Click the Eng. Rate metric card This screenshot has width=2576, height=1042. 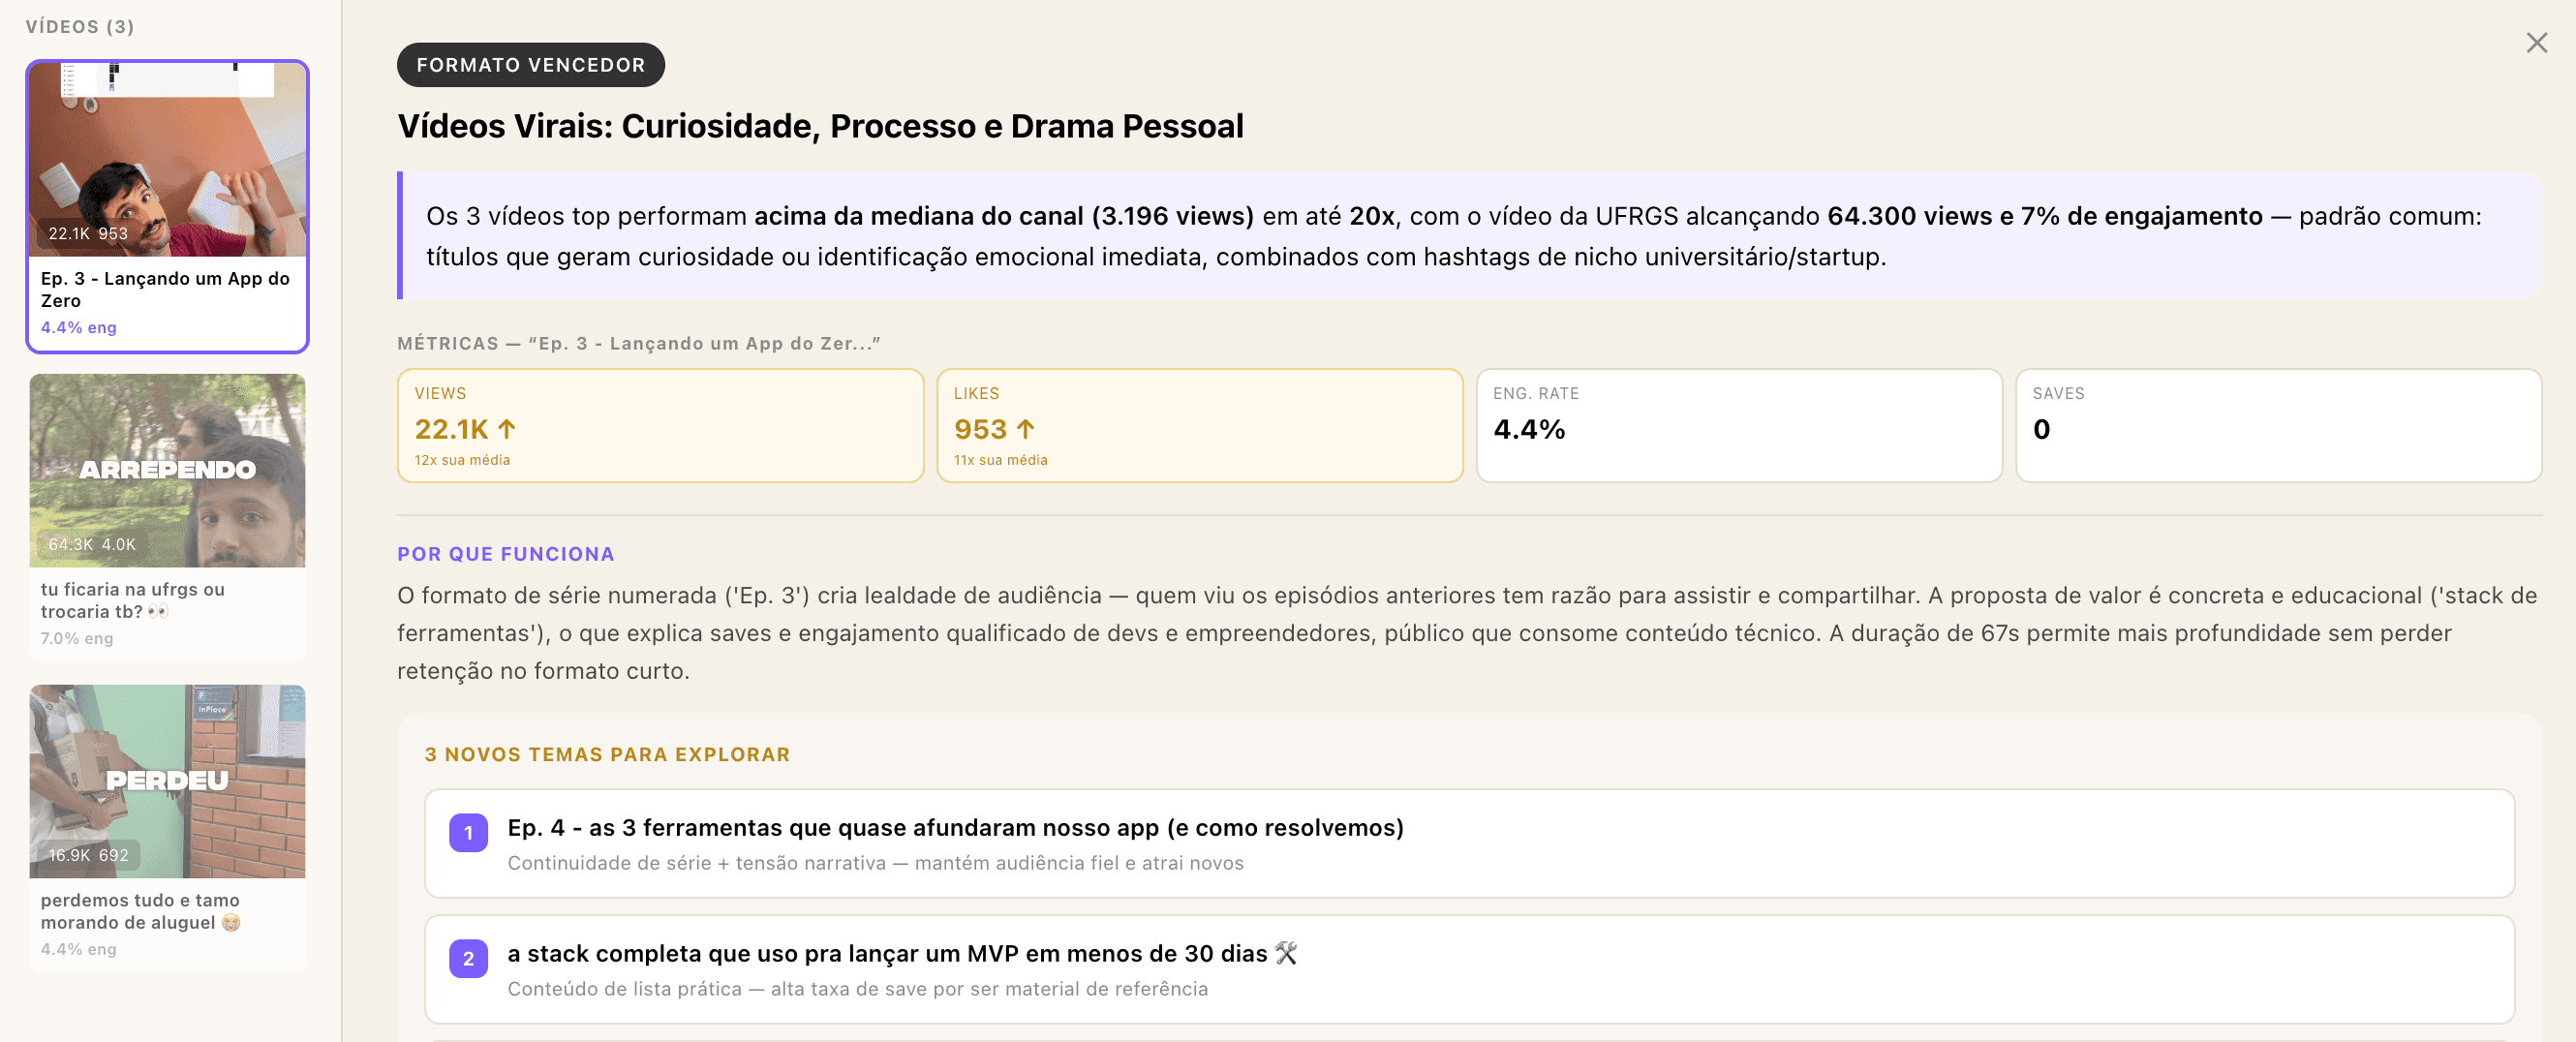pyautogui.click(x=1738, y=426)
